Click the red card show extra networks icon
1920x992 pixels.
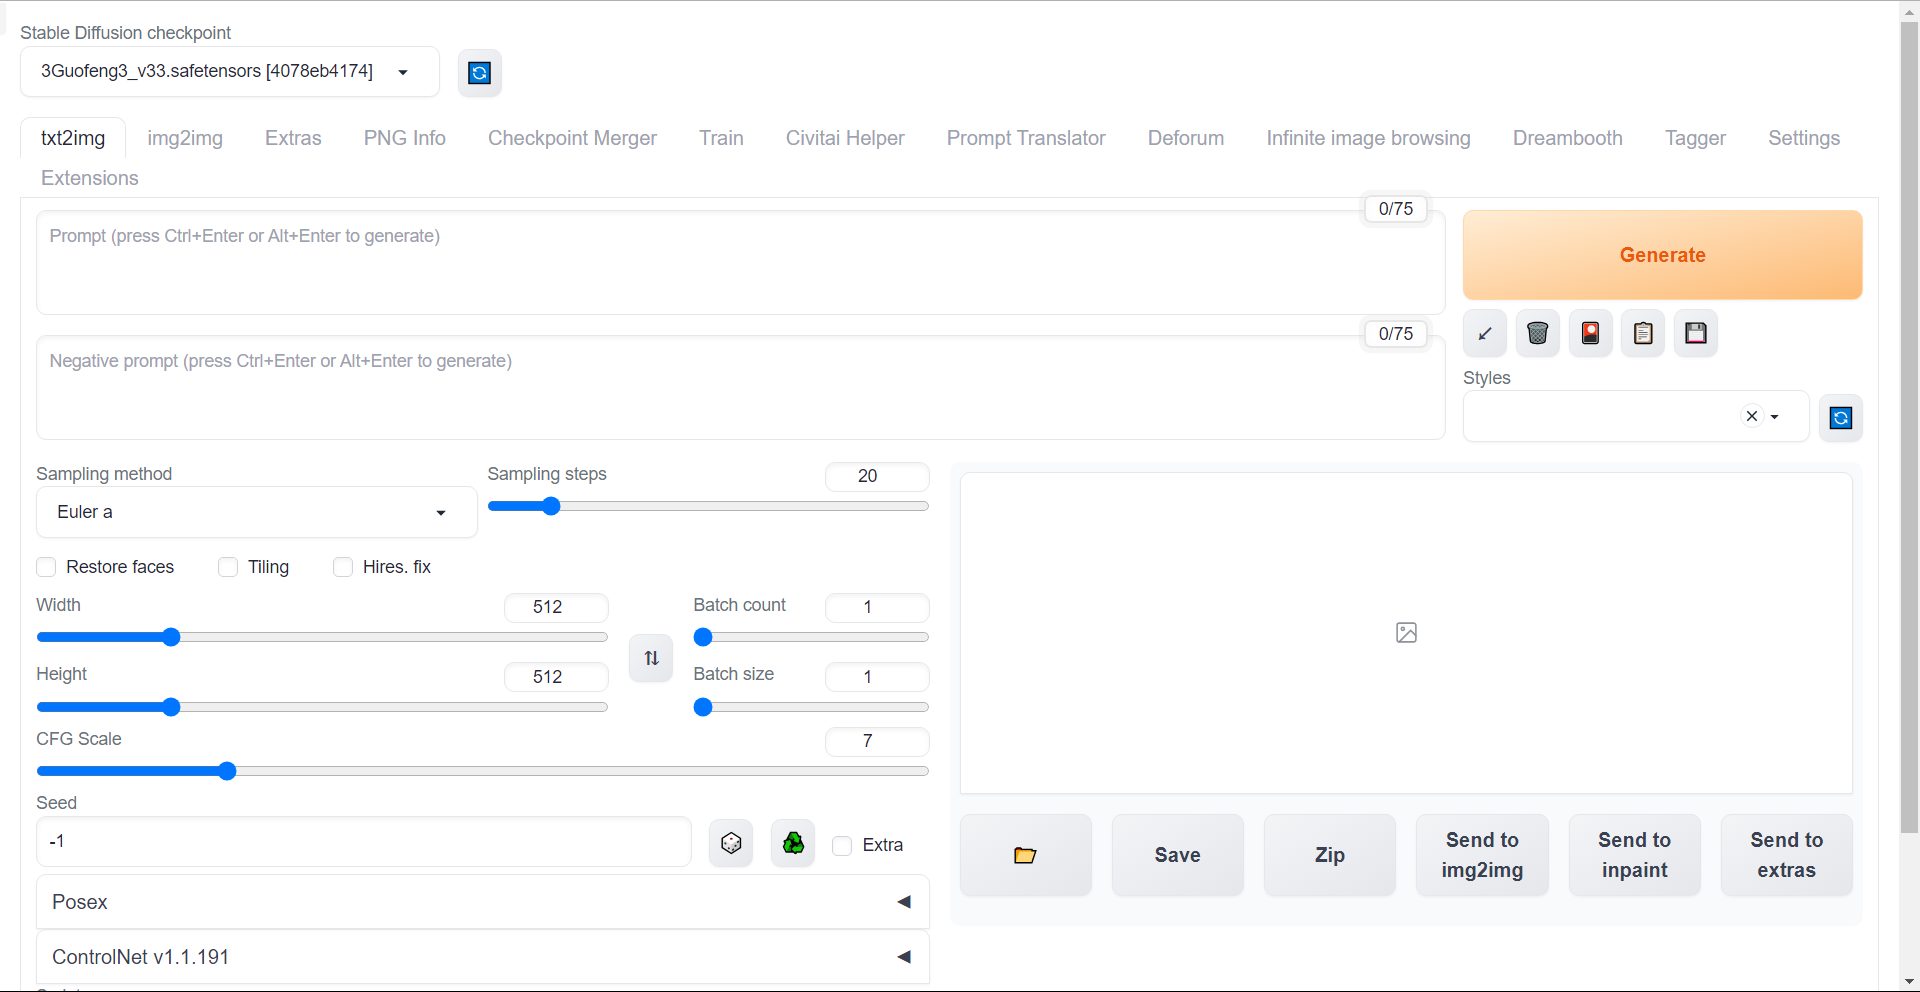click(1590, 334)
